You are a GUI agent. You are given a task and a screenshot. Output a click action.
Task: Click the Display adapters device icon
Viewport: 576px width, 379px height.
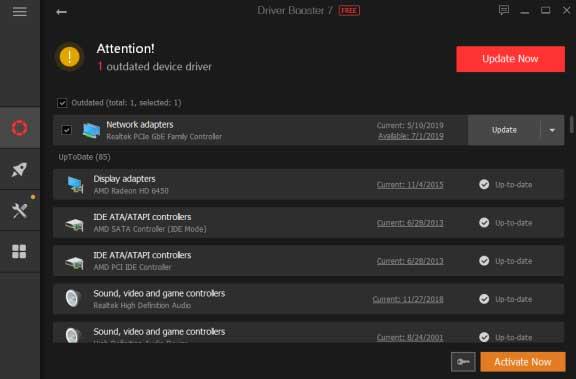coord(76,185)
